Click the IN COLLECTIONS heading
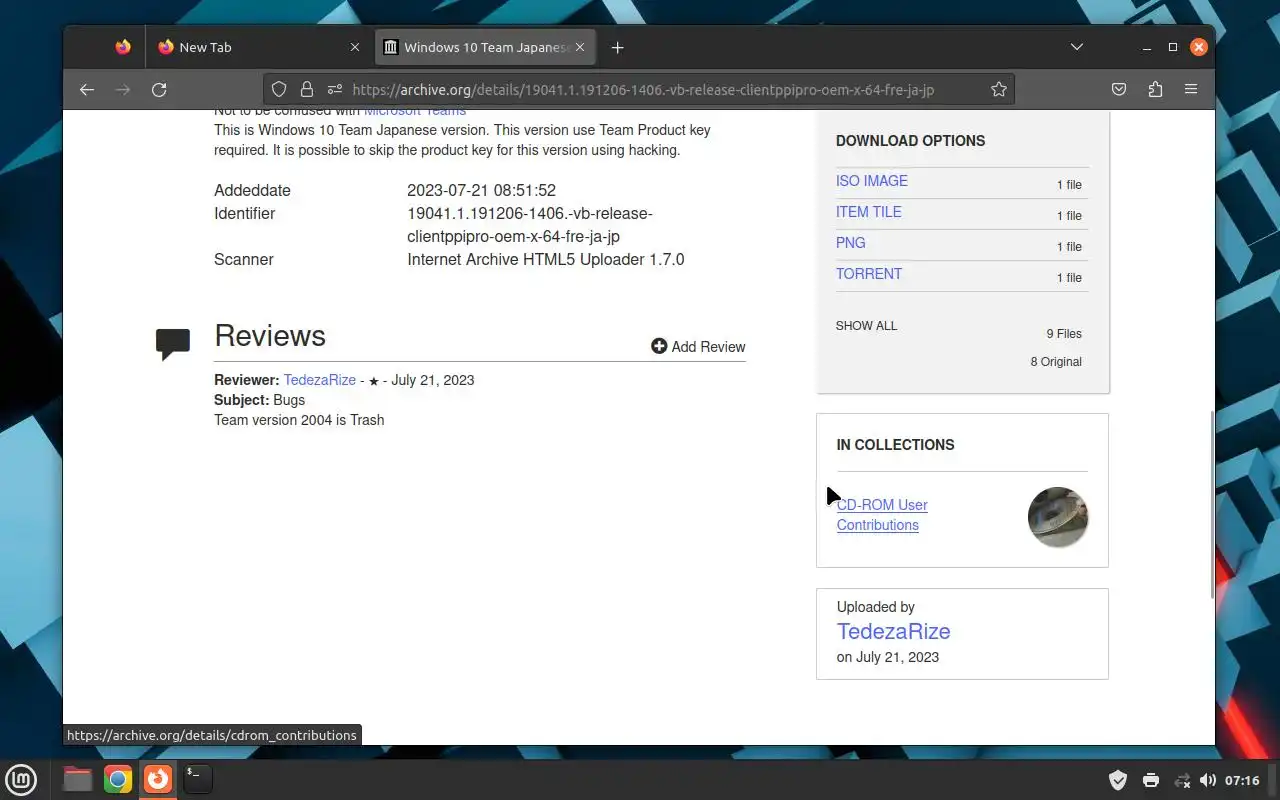The image size is (1280, 800). click(x=895, y=445)
